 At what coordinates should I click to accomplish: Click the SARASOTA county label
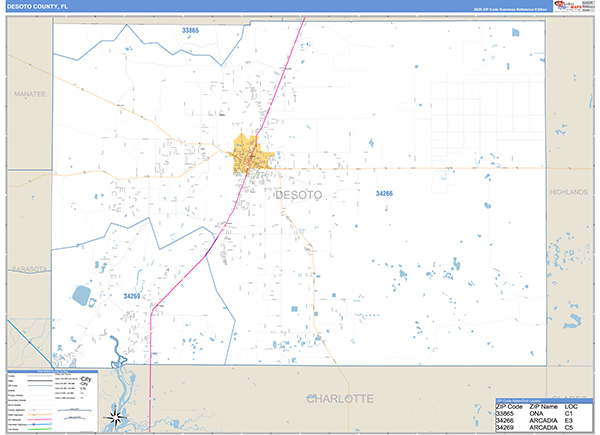(x=29, y=269)
